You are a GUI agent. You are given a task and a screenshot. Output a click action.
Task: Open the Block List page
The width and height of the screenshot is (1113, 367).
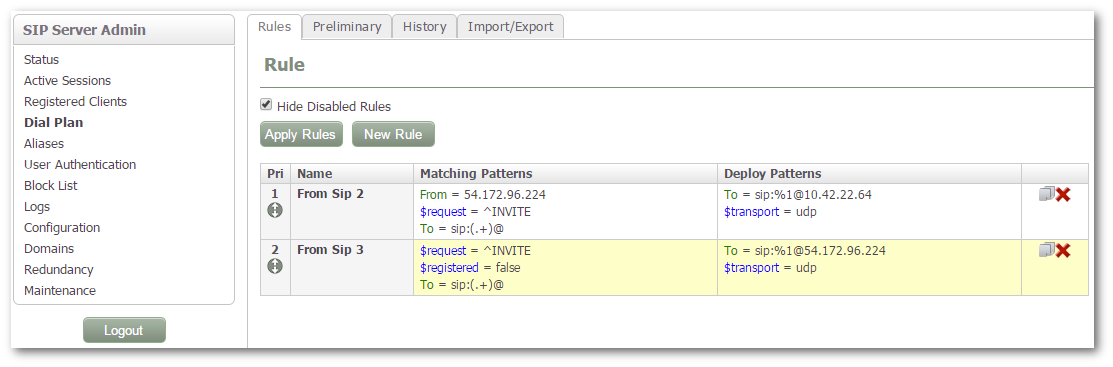pyautogui.click(x=50, y=185)
